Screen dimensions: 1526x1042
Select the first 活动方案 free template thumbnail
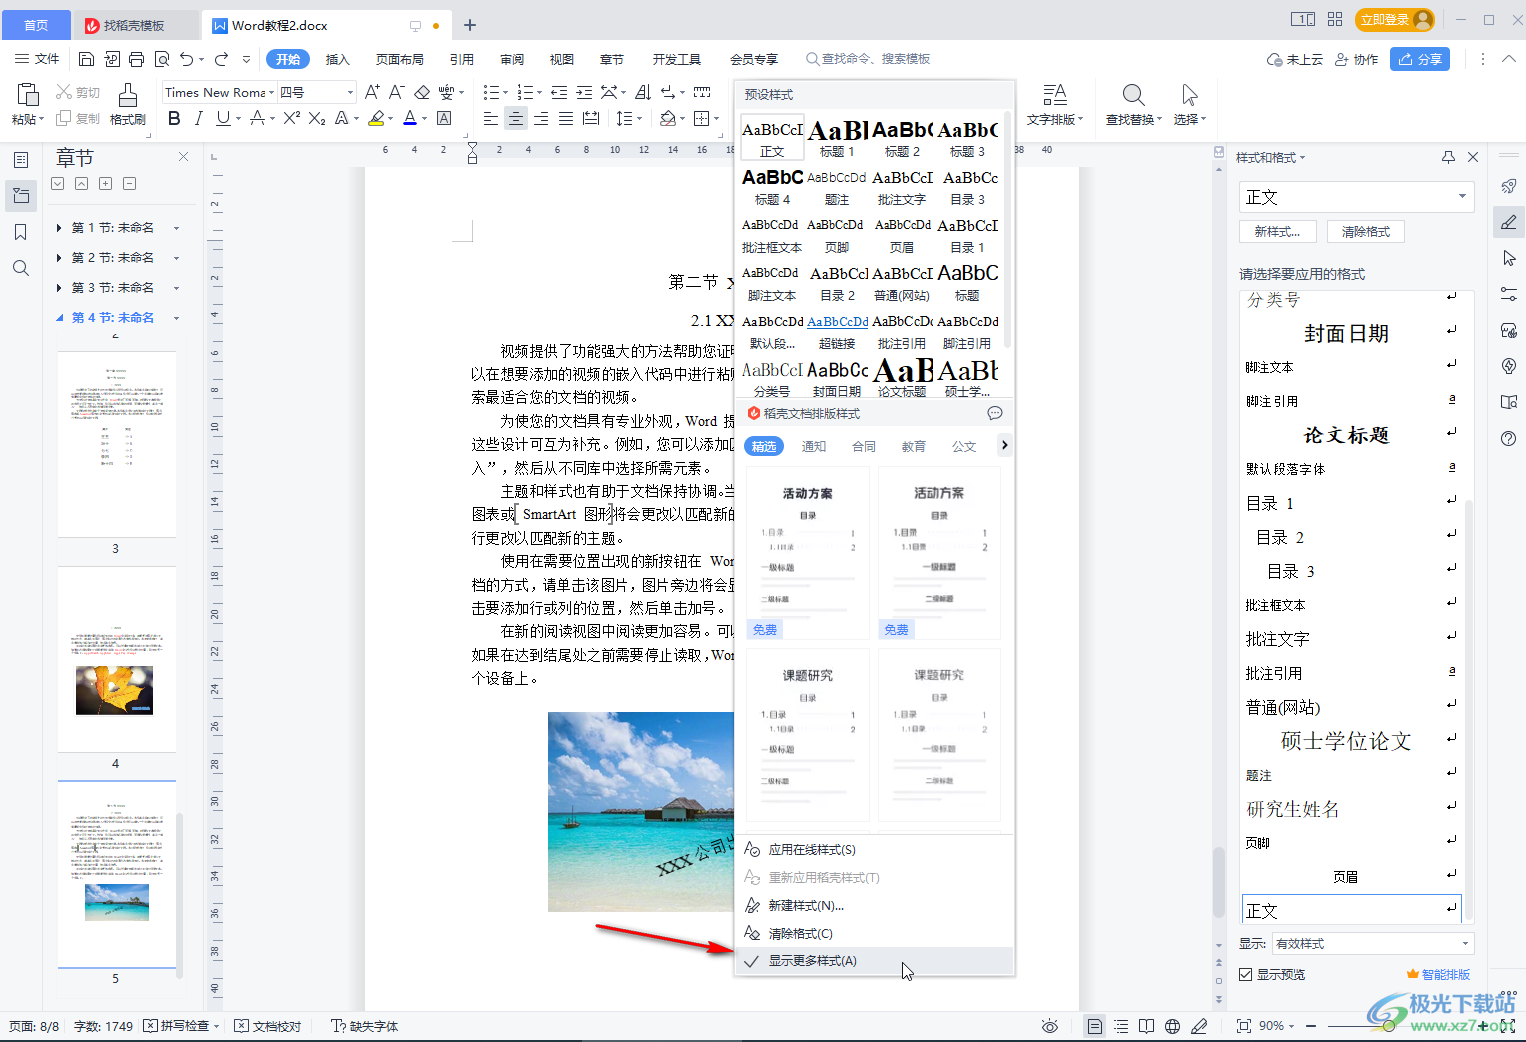point(808,553)
